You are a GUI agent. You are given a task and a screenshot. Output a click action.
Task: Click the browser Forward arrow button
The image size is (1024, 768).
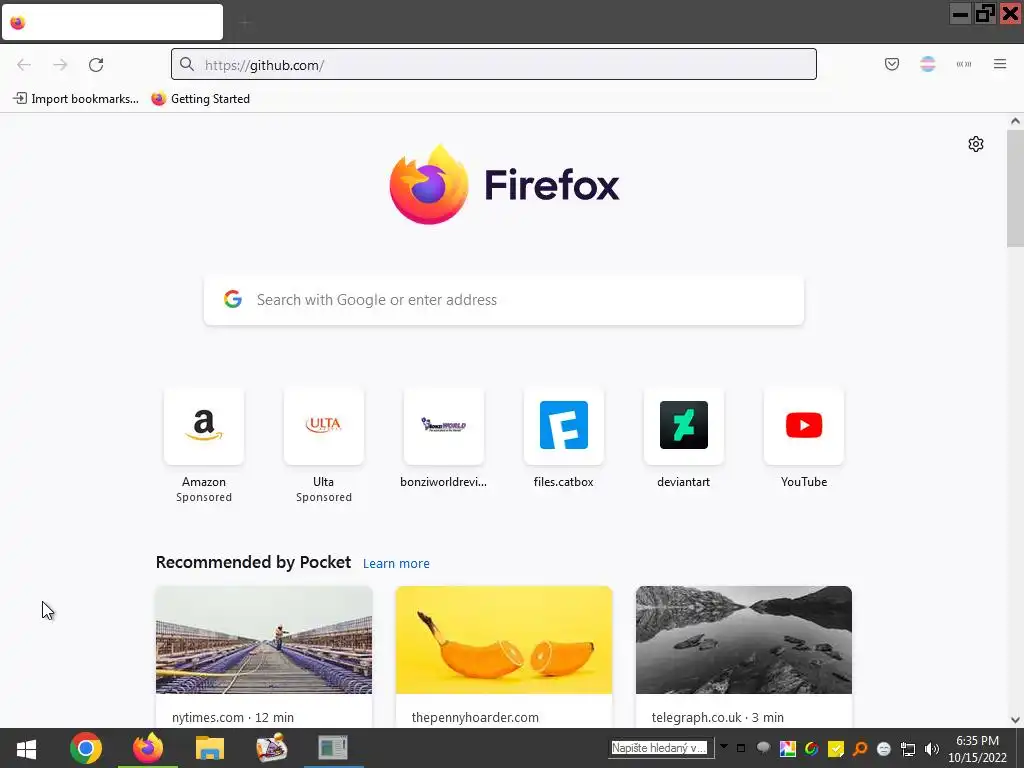(x=60, y=65)
